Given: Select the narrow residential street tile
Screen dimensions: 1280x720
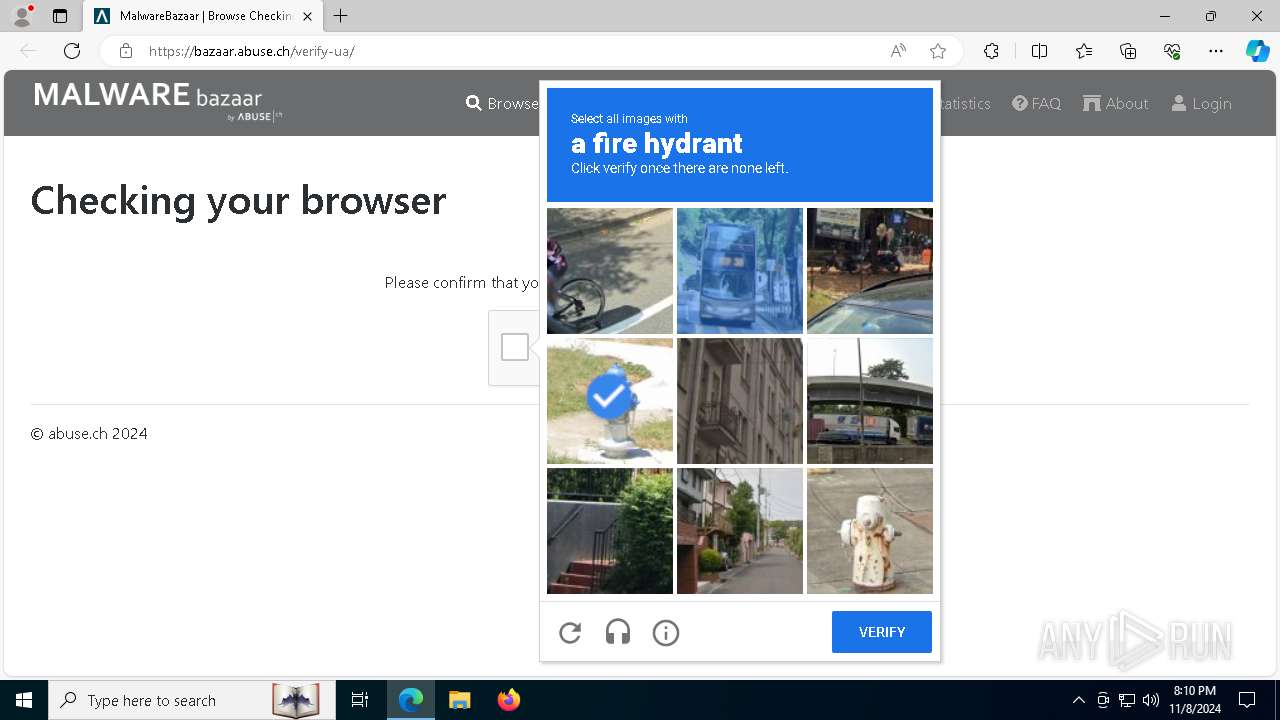Looking at the screenshot, I should pos(740,531).
